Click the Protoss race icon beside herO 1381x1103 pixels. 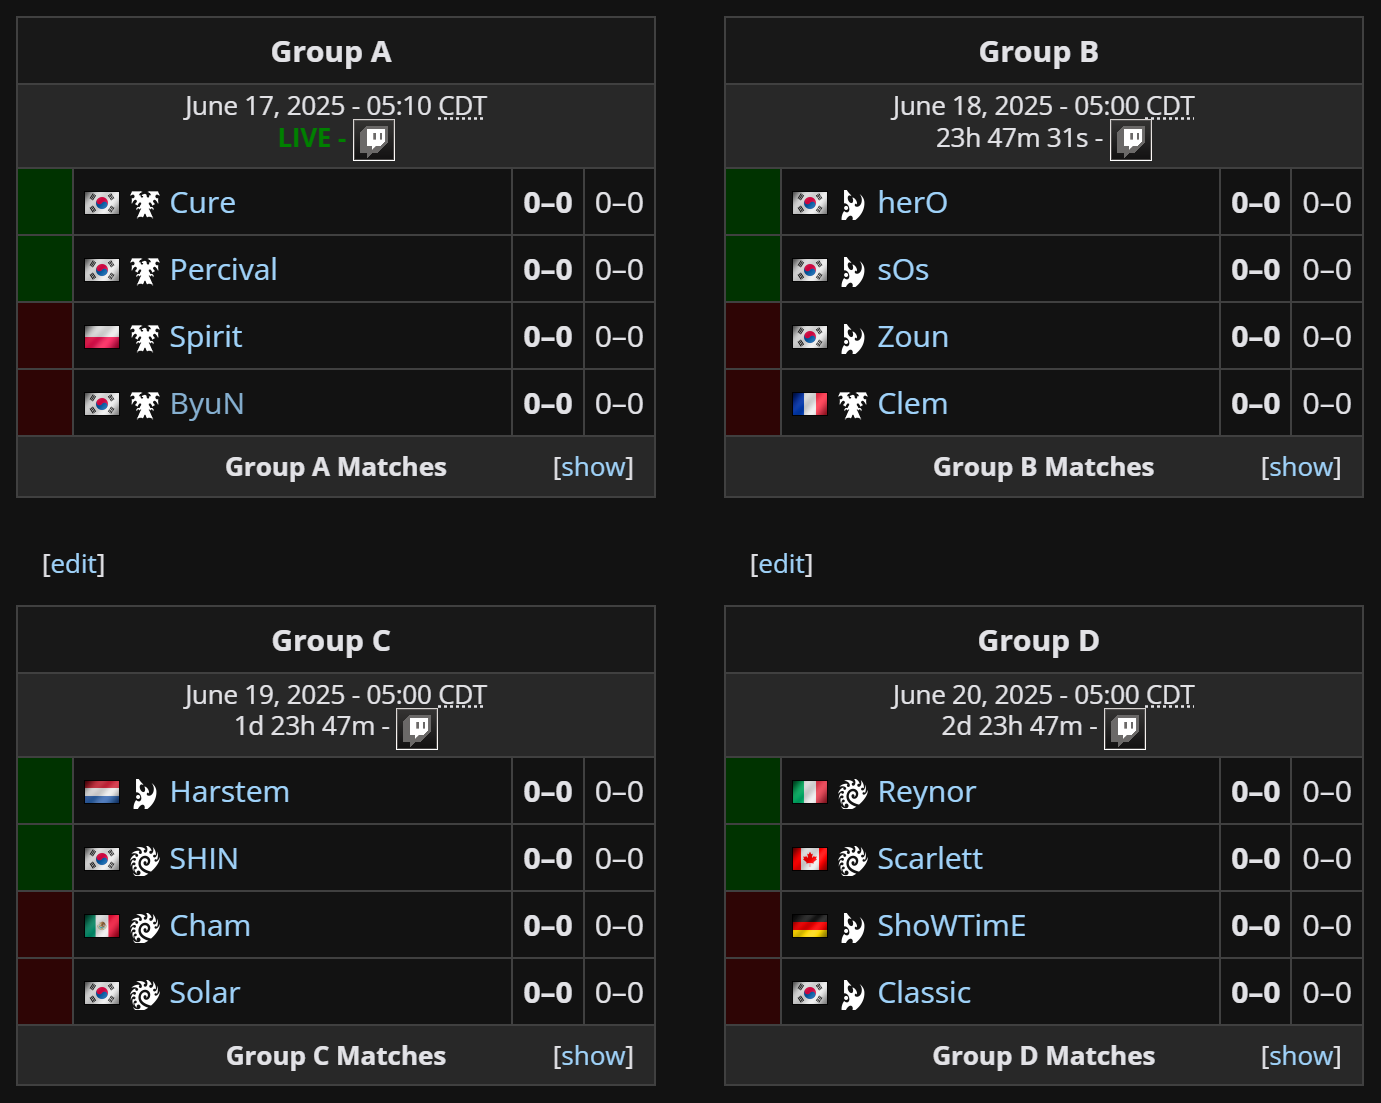coord(853,204)
